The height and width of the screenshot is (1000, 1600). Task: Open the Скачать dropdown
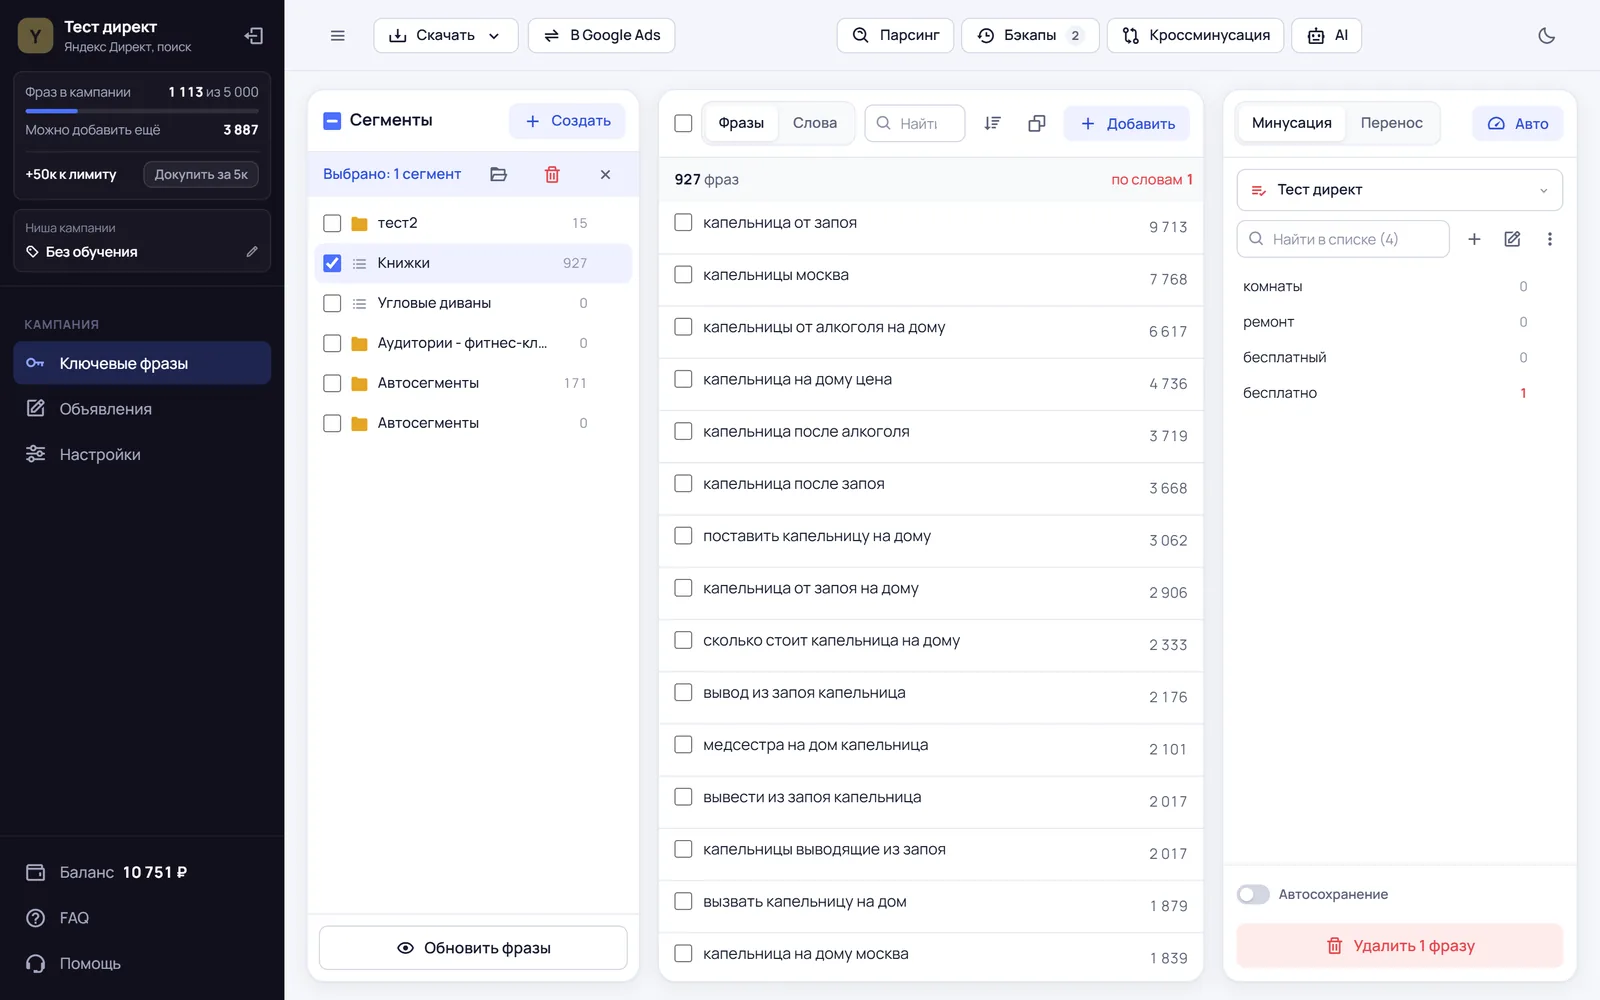(446, 36)
